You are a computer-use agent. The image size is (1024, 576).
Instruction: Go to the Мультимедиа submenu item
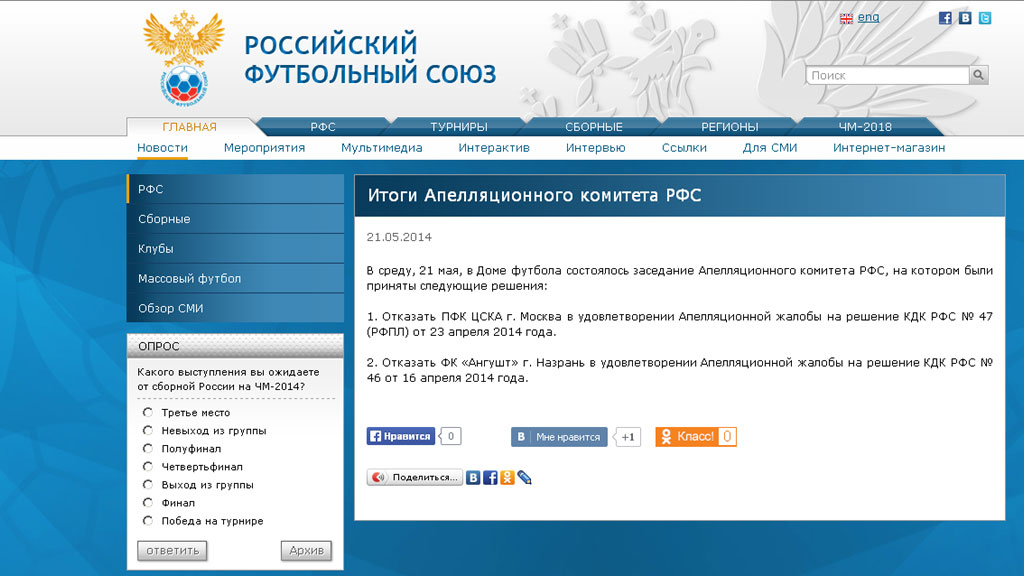[381, 148]
